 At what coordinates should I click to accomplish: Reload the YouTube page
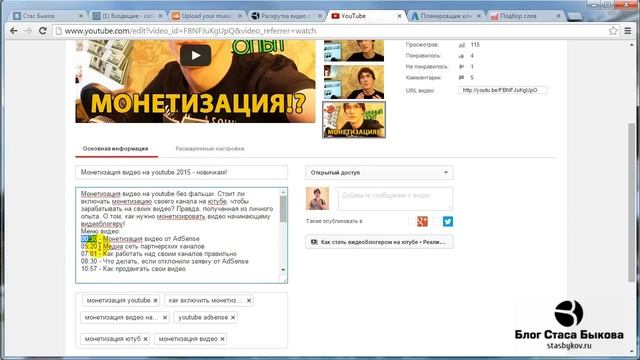[x=42, y=31]
